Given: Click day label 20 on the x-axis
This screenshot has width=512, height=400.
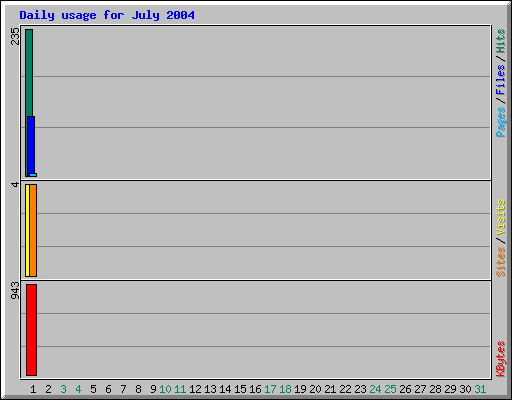Looking at the screenshot, I should coord(315,389).
